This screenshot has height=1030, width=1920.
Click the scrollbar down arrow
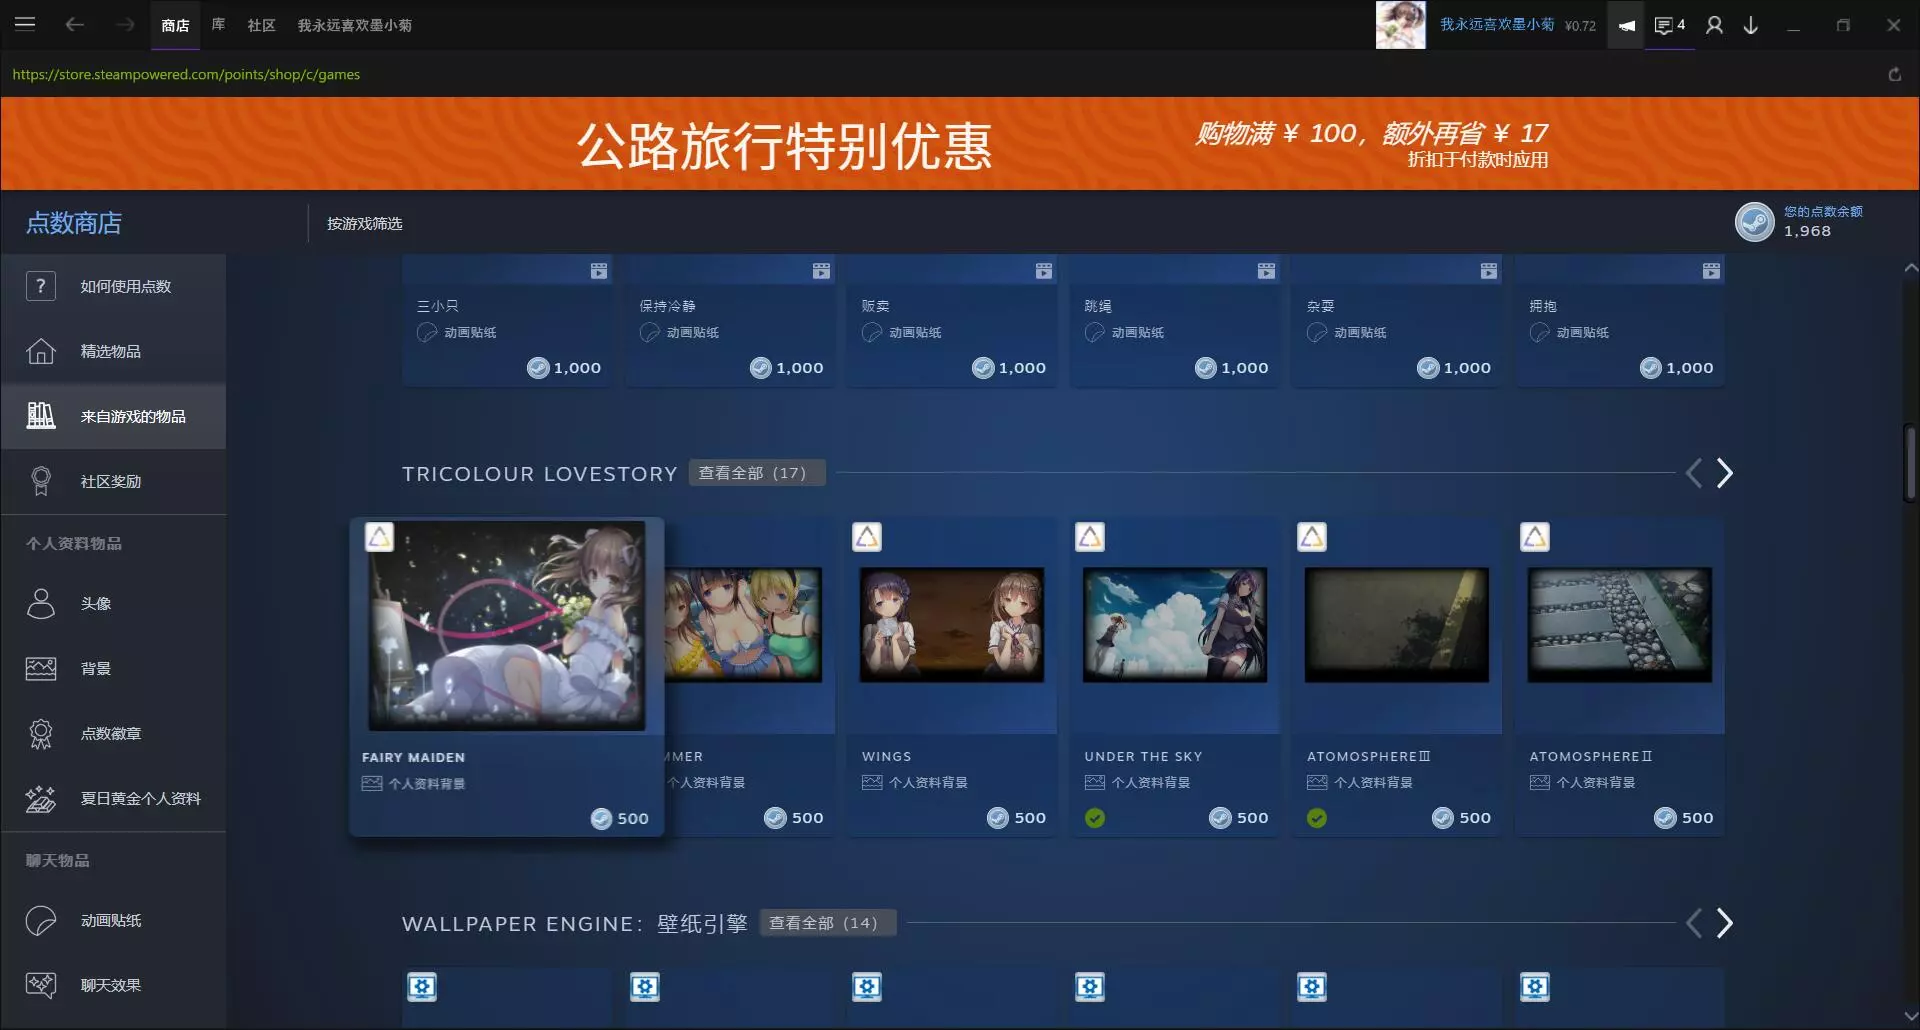pos(1911,1017)
